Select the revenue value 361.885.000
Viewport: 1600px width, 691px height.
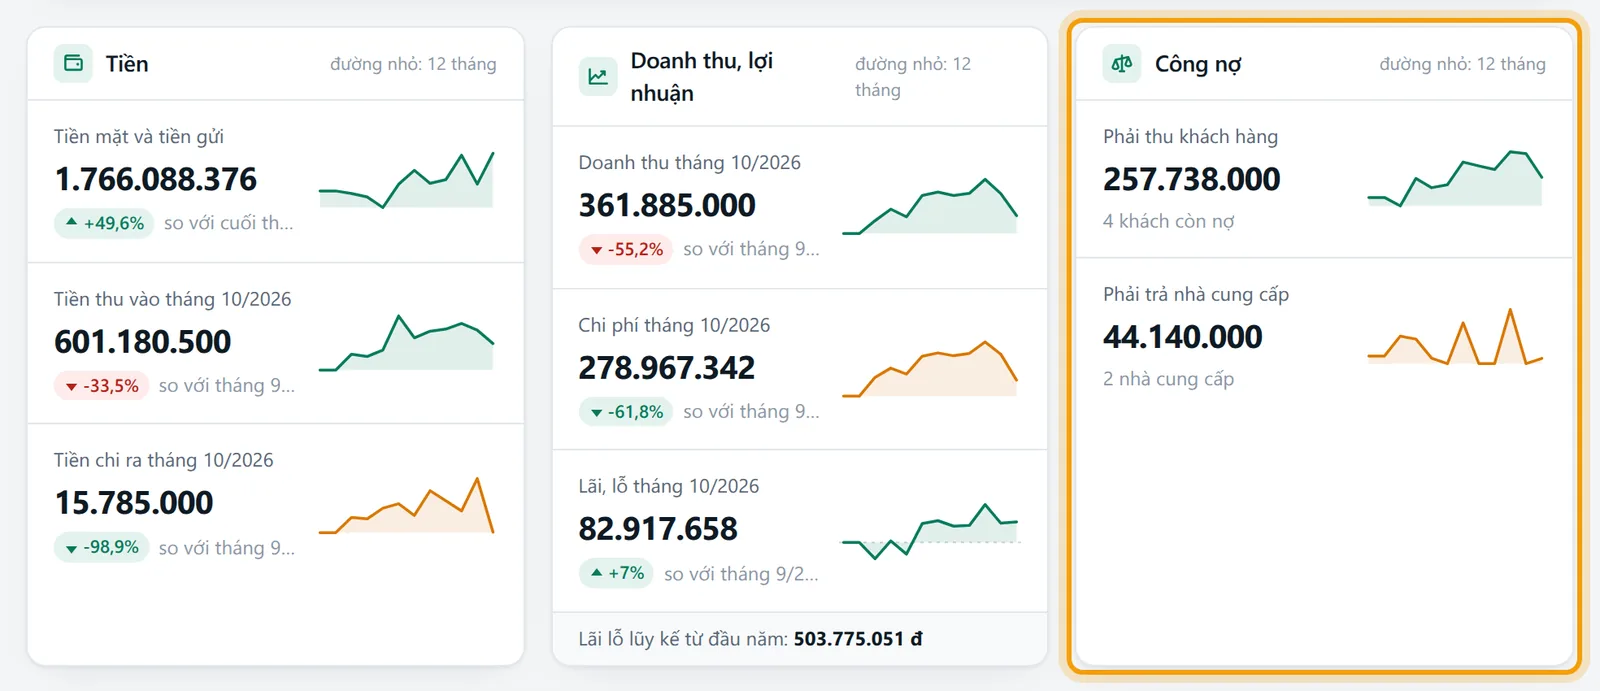coord(667,205)
